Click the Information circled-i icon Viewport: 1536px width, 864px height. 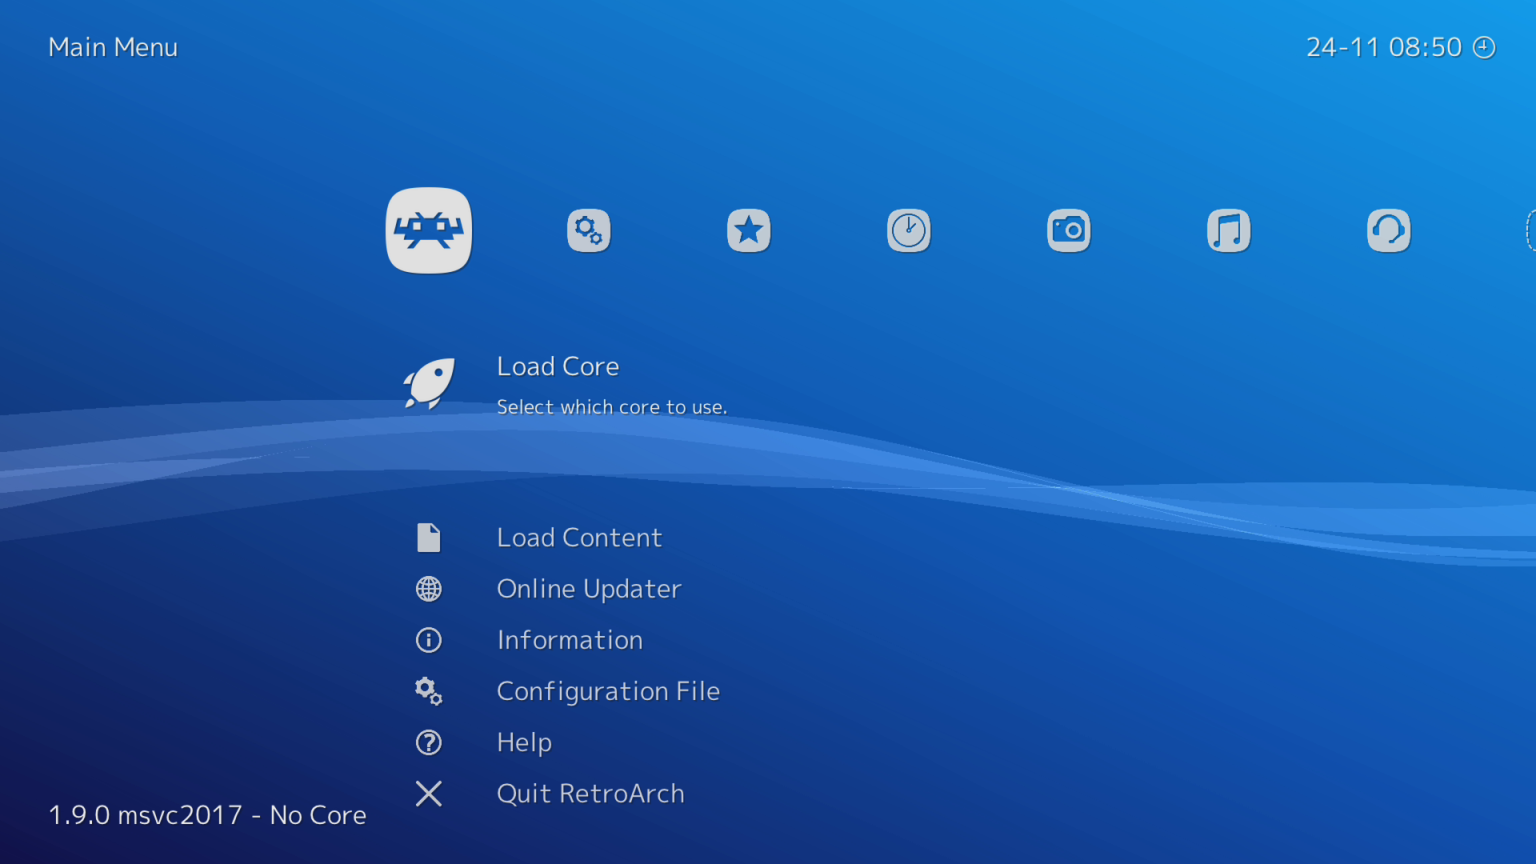click(x=428, y=640)
